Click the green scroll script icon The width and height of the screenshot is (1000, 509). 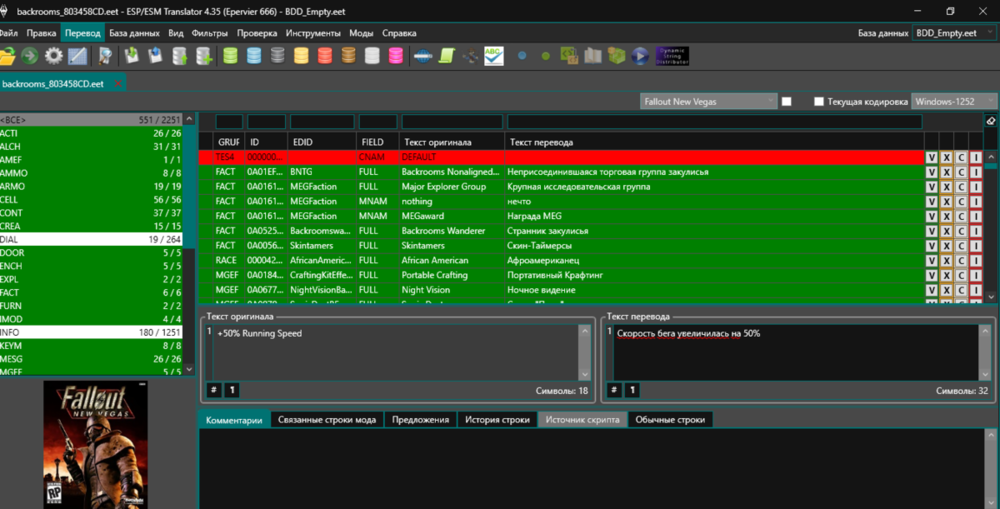[x=446, y=56]
